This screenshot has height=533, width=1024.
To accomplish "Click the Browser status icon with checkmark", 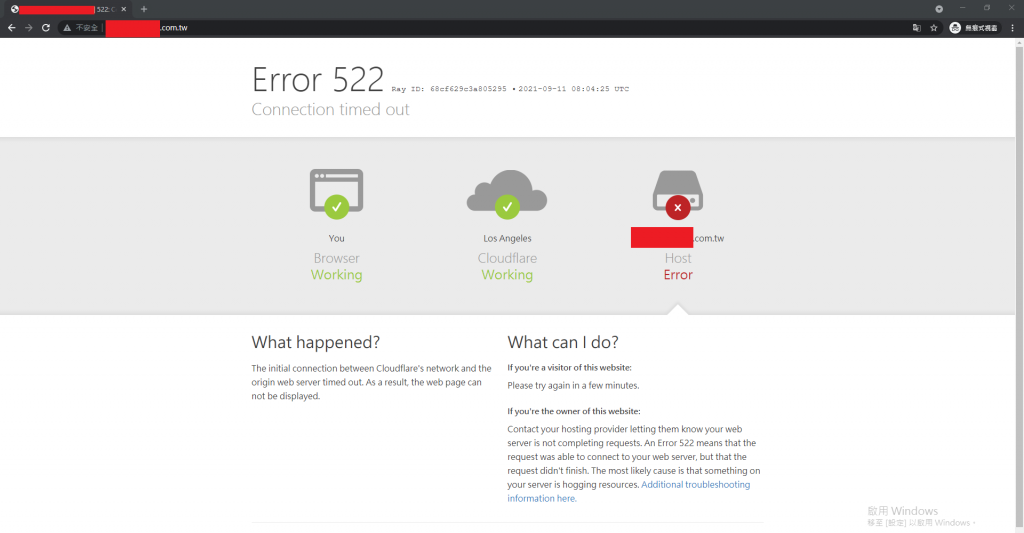I will pyautogui.click(x=336, y=193).
